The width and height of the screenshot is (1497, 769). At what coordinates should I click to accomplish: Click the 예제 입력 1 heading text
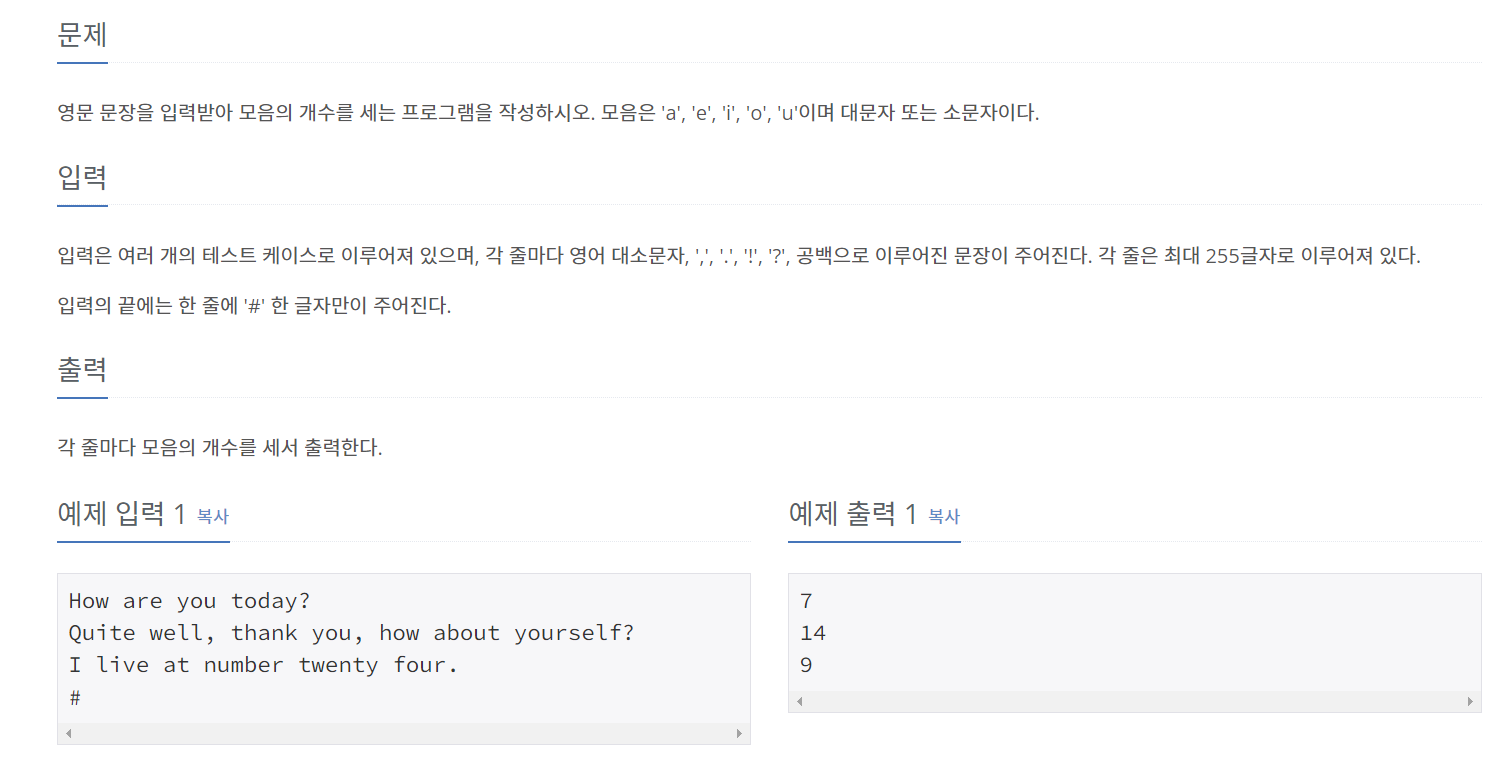122,514
